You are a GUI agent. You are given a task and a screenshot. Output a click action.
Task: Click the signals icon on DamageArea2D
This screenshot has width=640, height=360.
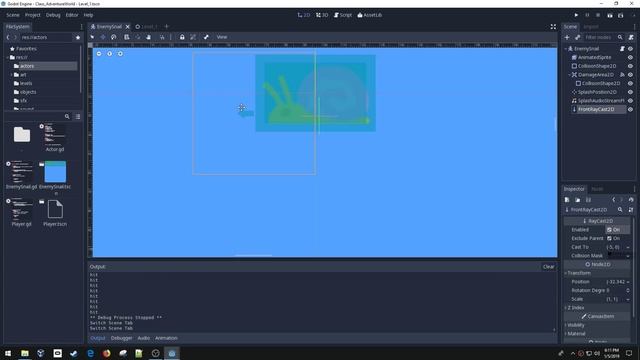[622, 75]
